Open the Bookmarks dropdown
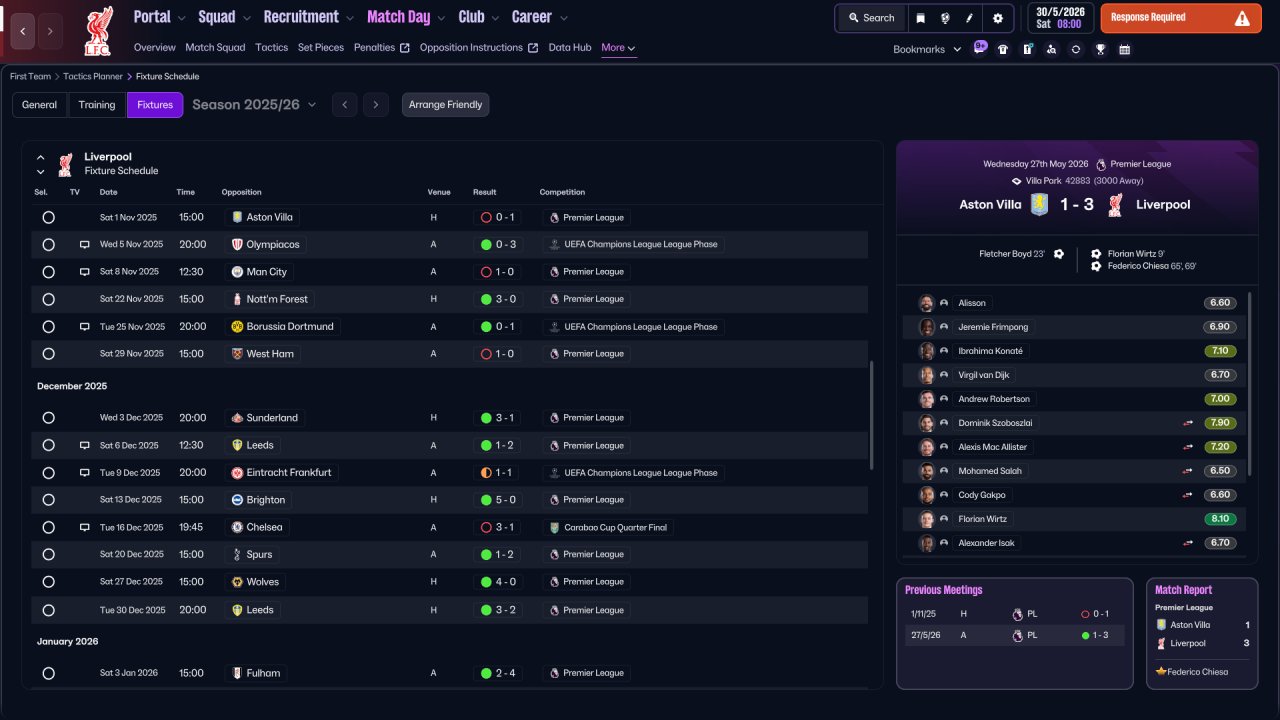The height and width of the screenshot is (720, 1280). [927, 49]
